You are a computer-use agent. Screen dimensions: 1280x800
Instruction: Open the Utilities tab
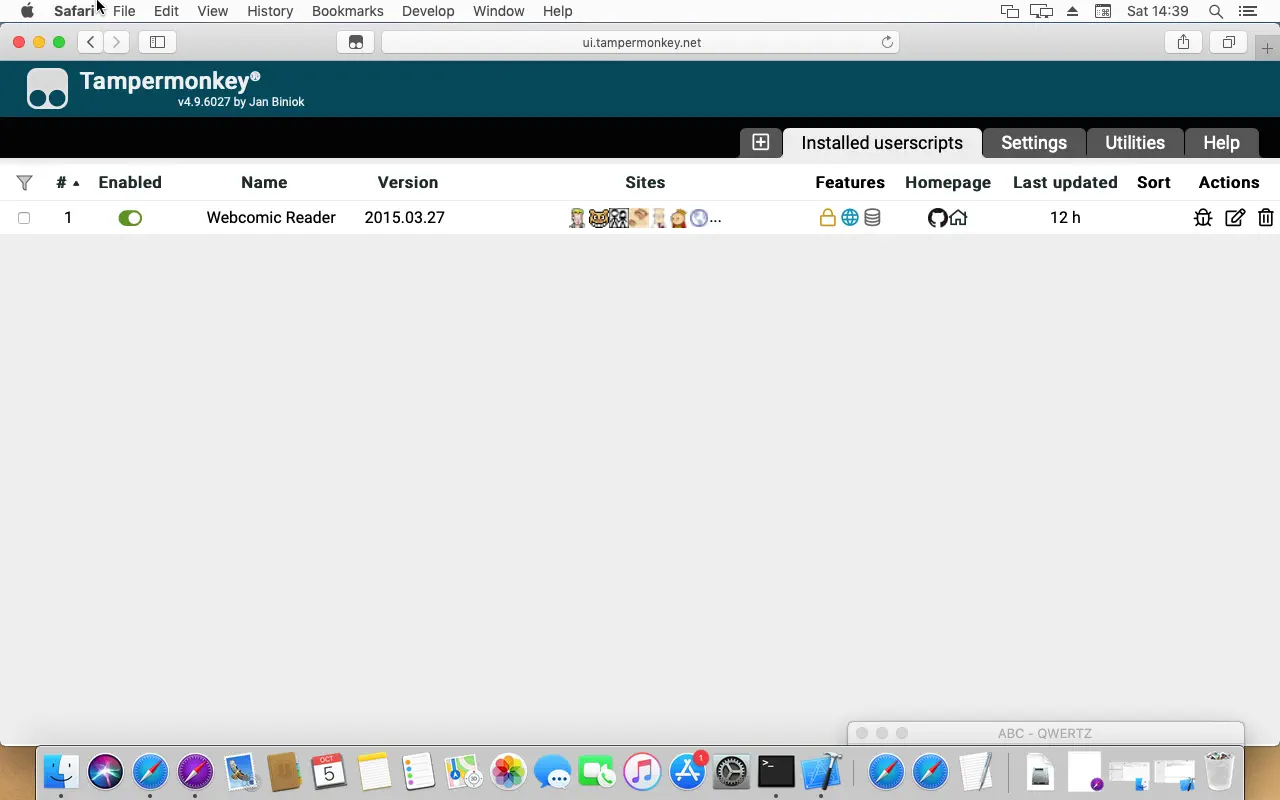coord(1134,143)
